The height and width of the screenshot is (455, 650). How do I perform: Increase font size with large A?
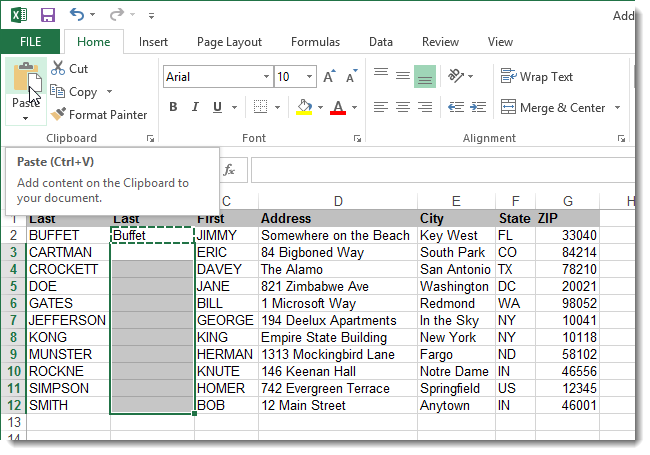click(x=329, y=77)
